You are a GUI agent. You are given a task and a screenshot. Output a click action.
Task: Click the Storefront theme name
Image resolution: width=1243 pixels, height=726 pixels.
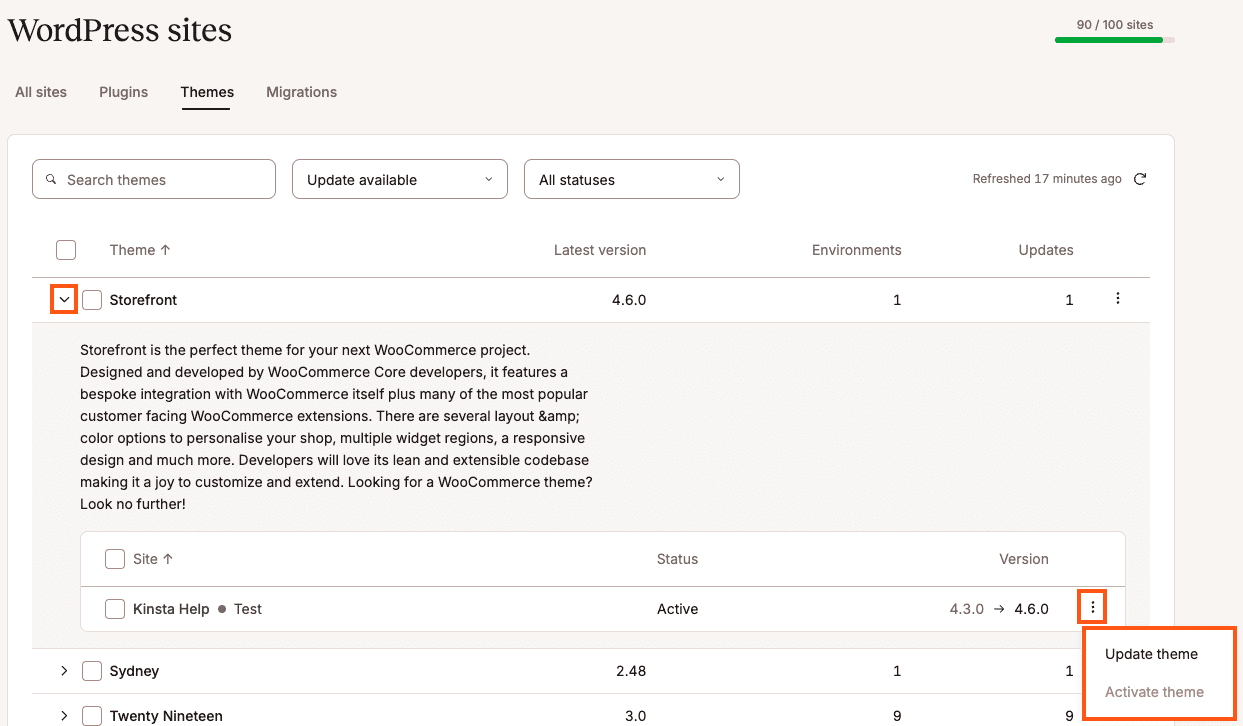[x=143, y=300]
